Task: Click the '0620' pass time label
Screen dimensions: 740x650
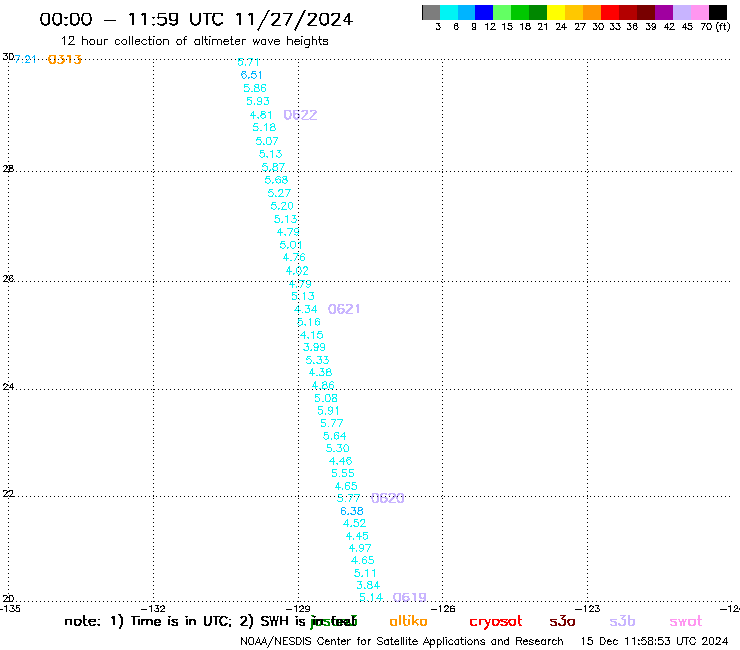Action: click(x=387, y=498)
